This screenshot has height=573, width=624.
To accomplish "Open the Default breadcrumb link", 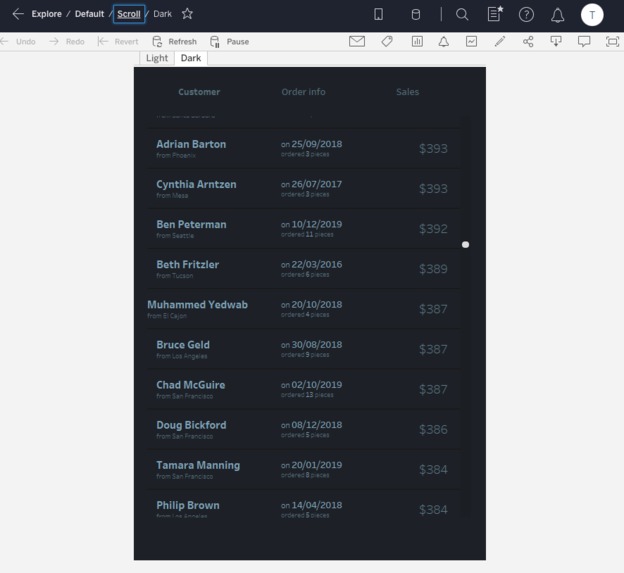I will coord(89,14).
